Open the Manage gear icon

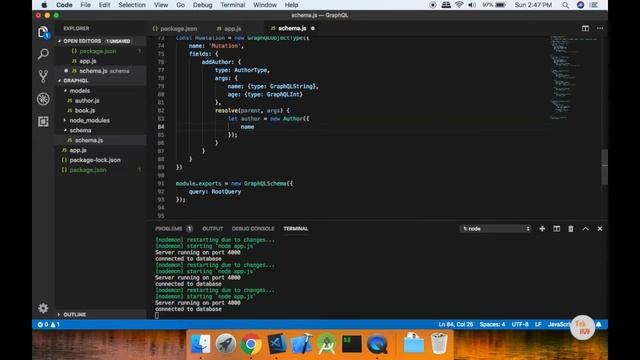pyautogui.click(x=43, y=308)
